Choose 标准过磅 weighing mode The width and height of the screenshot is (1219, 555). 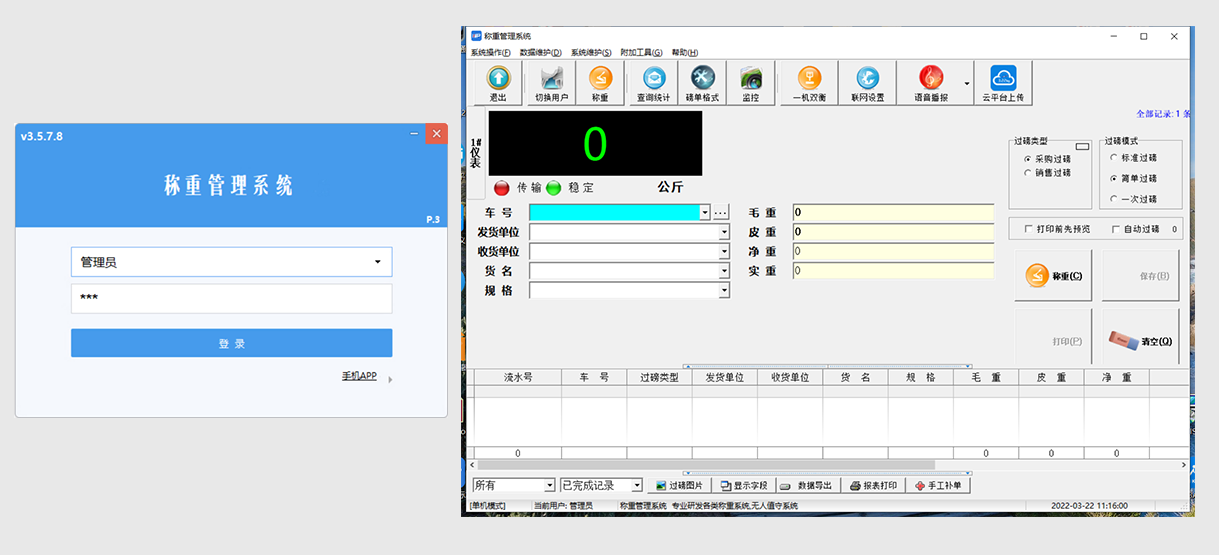pyautogui.click(x=1115, y=157)
